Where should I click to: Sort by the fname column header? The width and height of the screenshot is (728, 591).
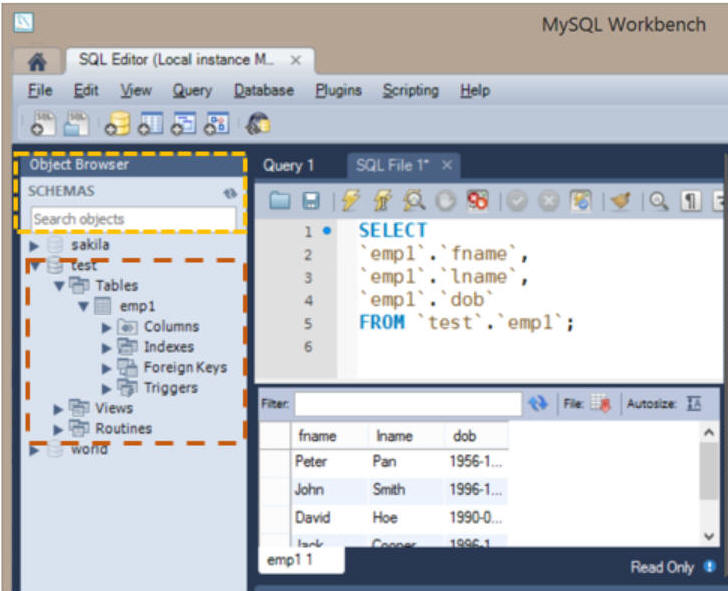pos(329,436)
